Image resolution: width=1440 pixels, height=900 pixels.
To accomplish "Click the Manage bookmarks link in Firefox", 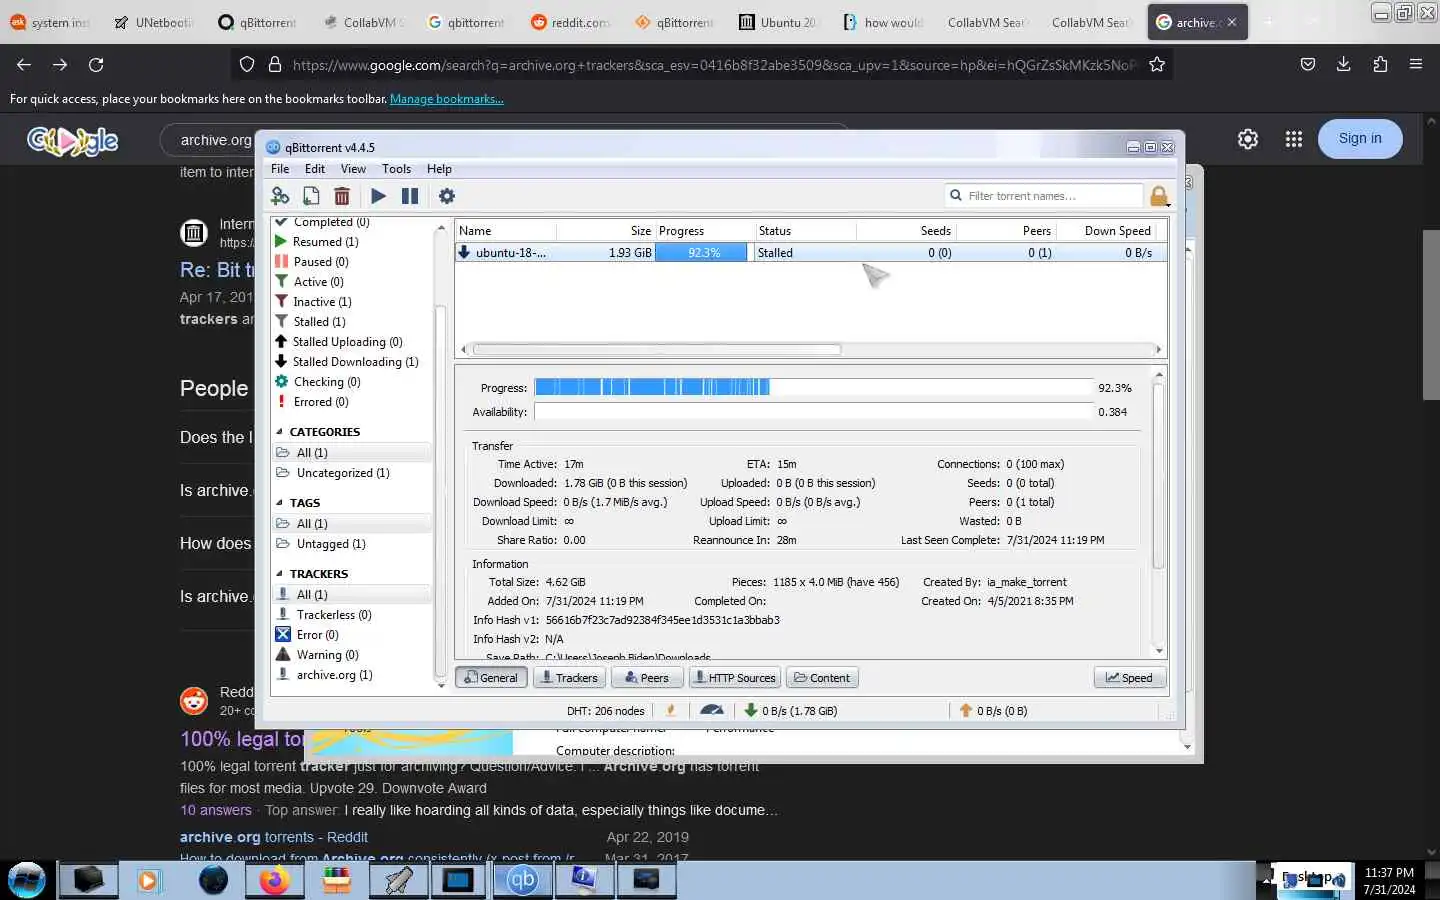I will tap(446, 99).
